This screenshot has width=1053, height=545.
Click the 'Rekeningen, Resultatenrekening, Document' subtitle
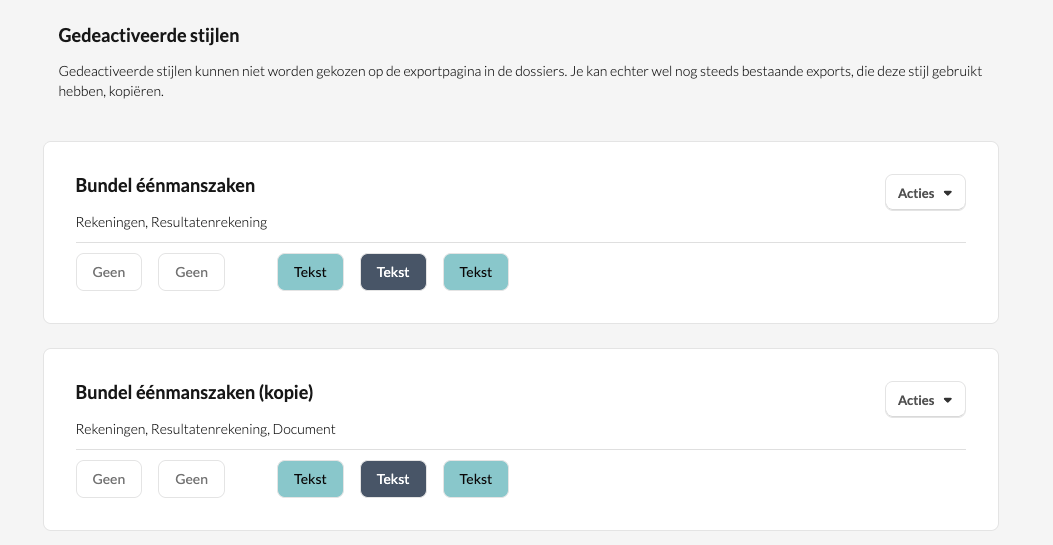pos(205,429)
